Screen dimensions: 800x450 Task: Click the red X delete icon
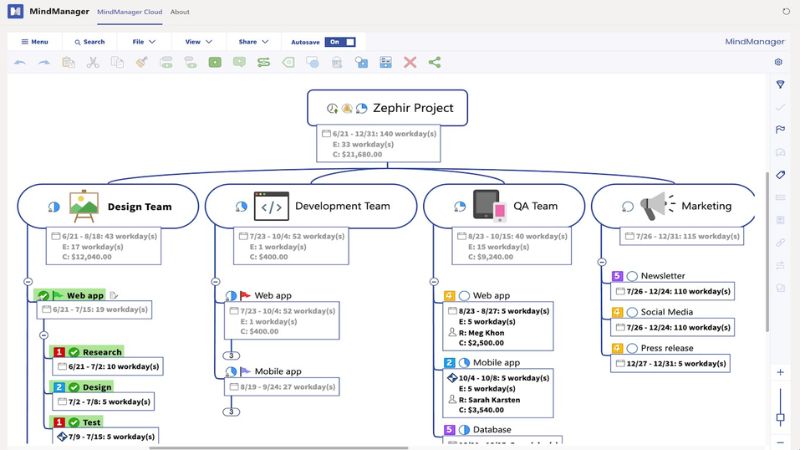[410, 62]
